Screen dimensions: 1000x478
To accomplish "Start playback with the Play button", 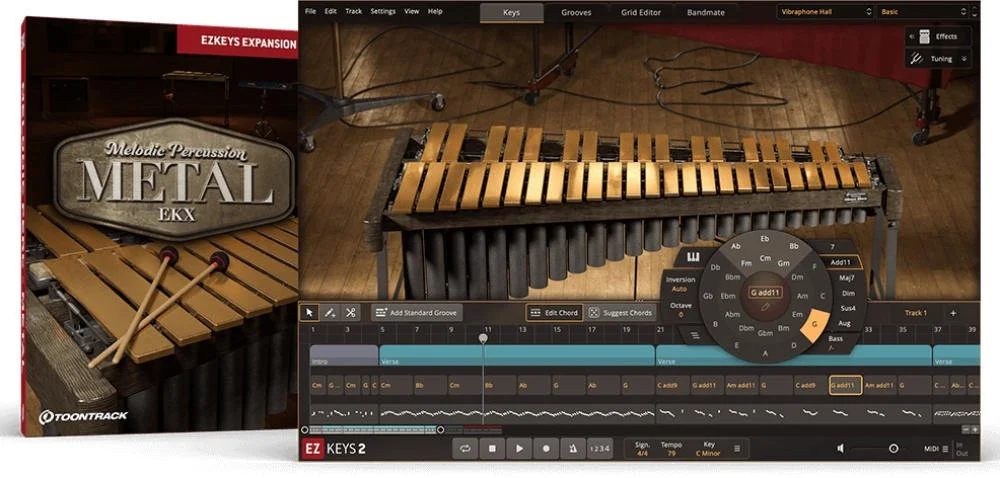I will point(519,448).
